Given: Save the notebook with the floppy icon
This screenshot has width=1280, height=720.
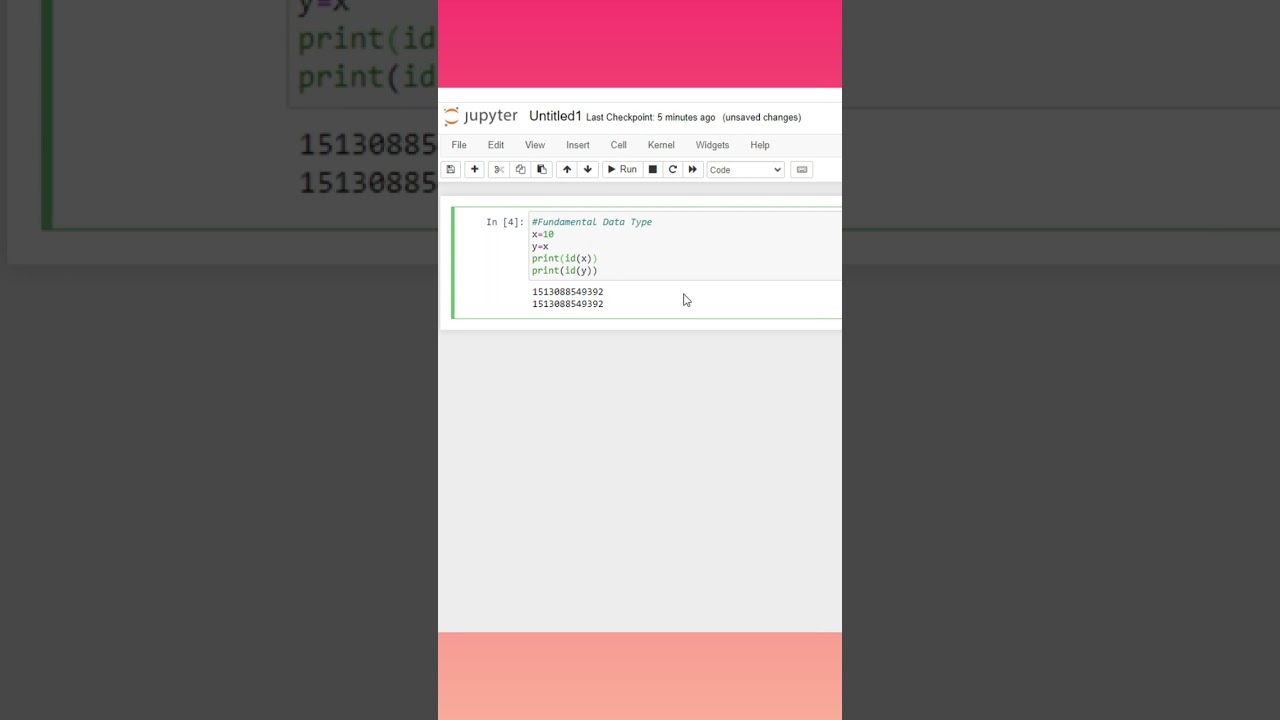Looking at the screenshot, I should (451, 170).
